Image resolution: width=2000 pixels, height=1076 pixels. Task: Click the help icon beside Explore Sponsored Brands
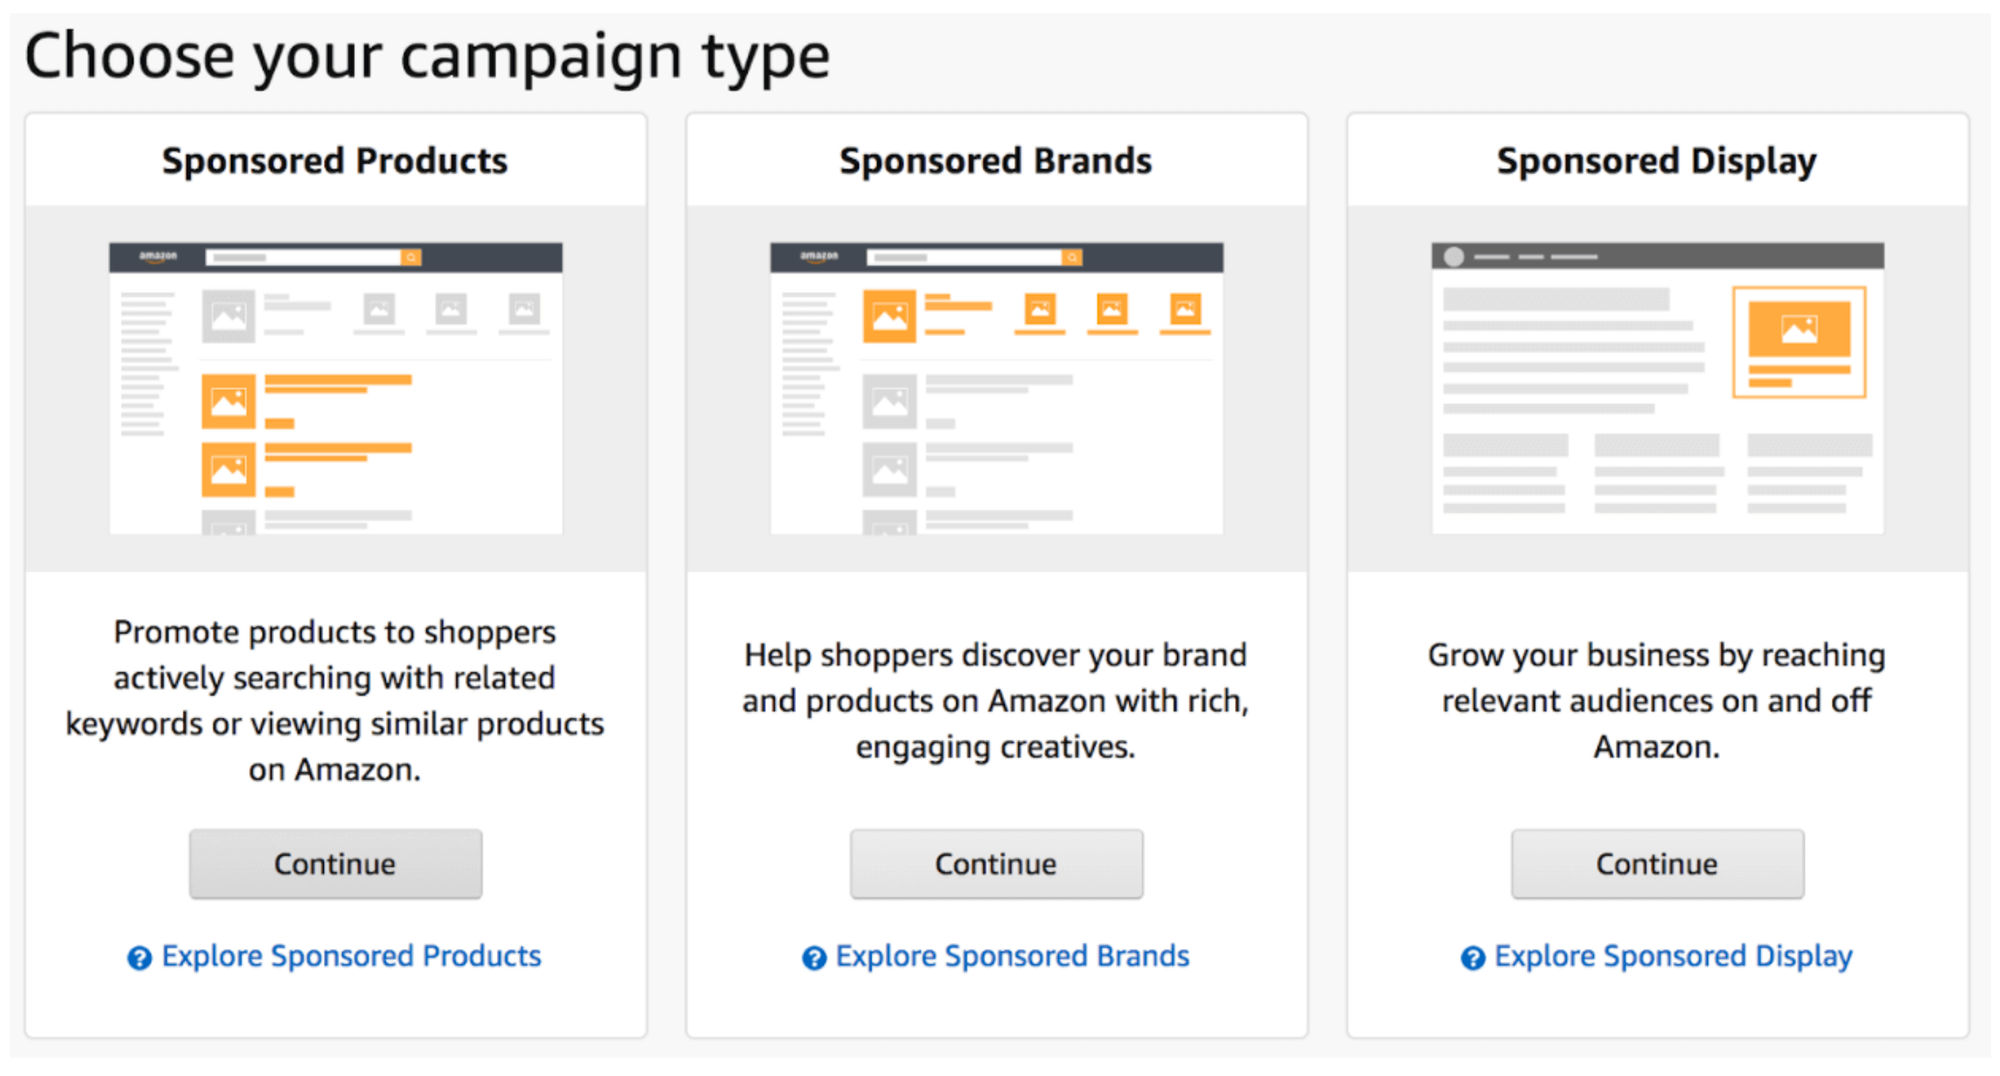(x=814, y=958)
